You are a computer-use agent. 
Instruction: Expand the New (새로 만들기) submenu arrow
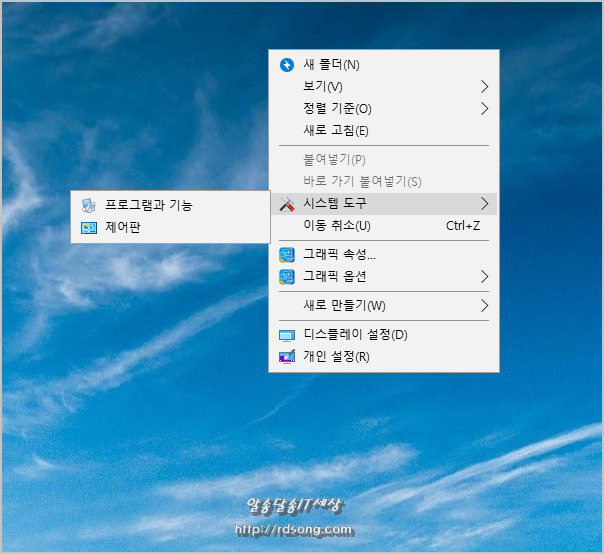coord(484,305)
